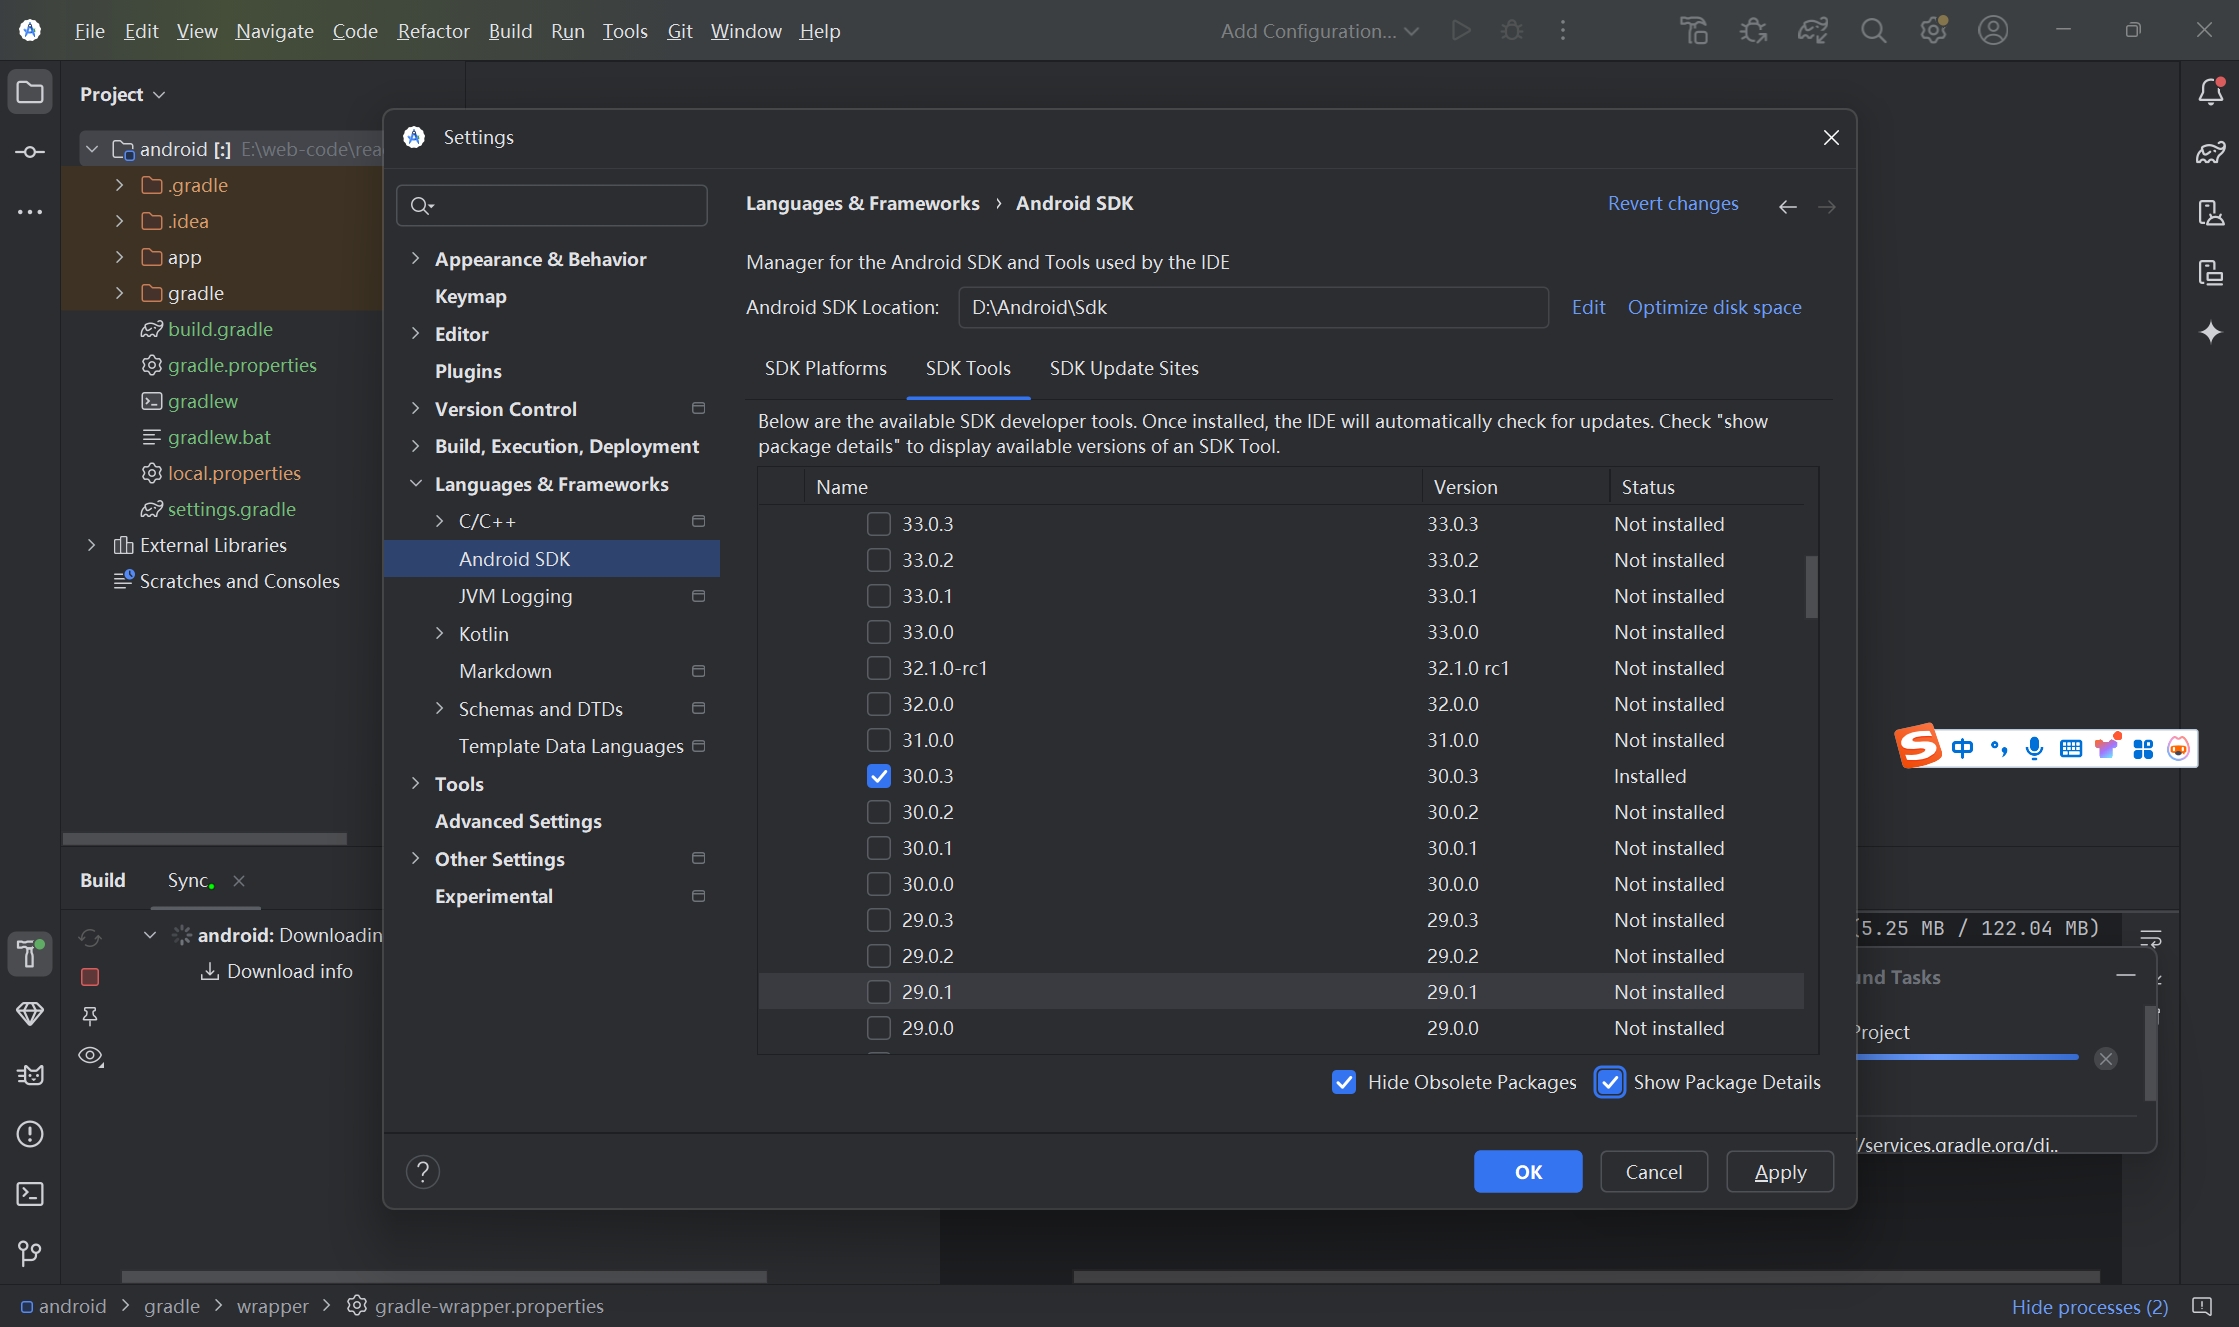The height and width of the screenshot is (1327, 2239).
Task: Expand Build, Execution, Deployment settings
Action: pyautogui.click(x=416, y=446)
